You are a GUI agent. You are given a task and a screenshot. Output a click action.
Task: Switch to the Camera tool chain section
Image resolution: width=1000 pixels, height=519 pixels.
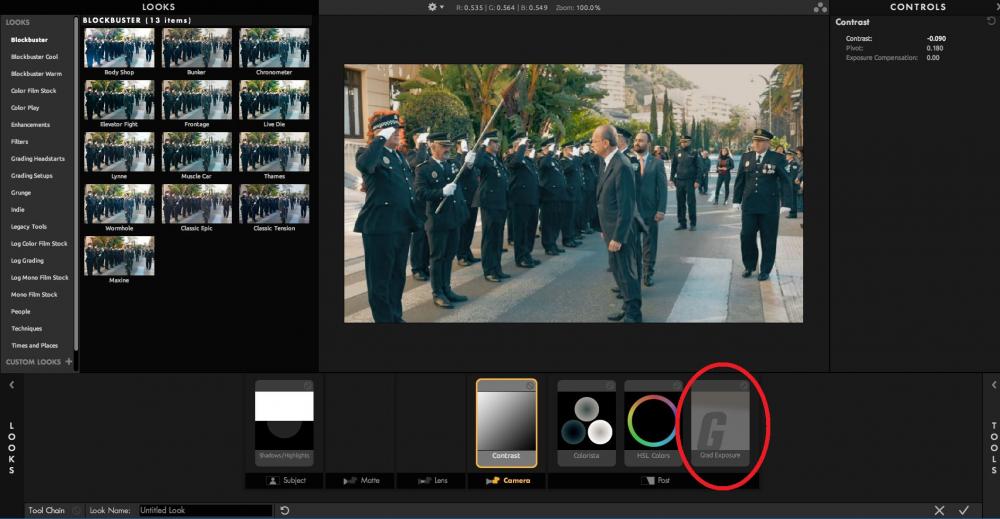(508, 481)
